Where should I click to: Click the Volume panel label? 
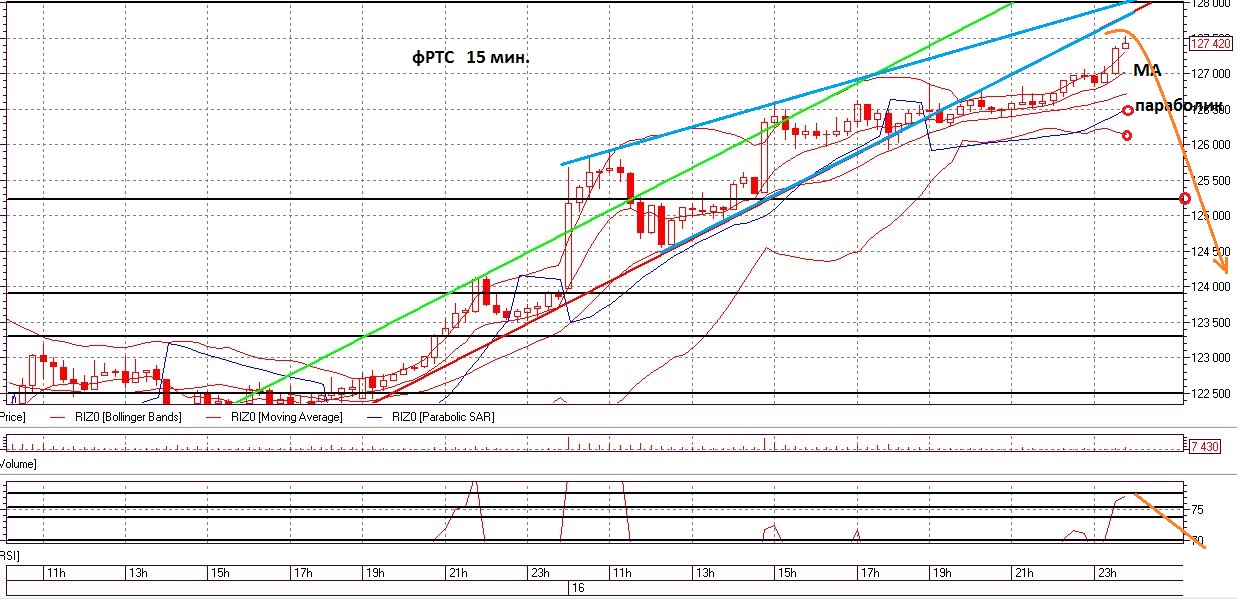[x=18, y=465]
